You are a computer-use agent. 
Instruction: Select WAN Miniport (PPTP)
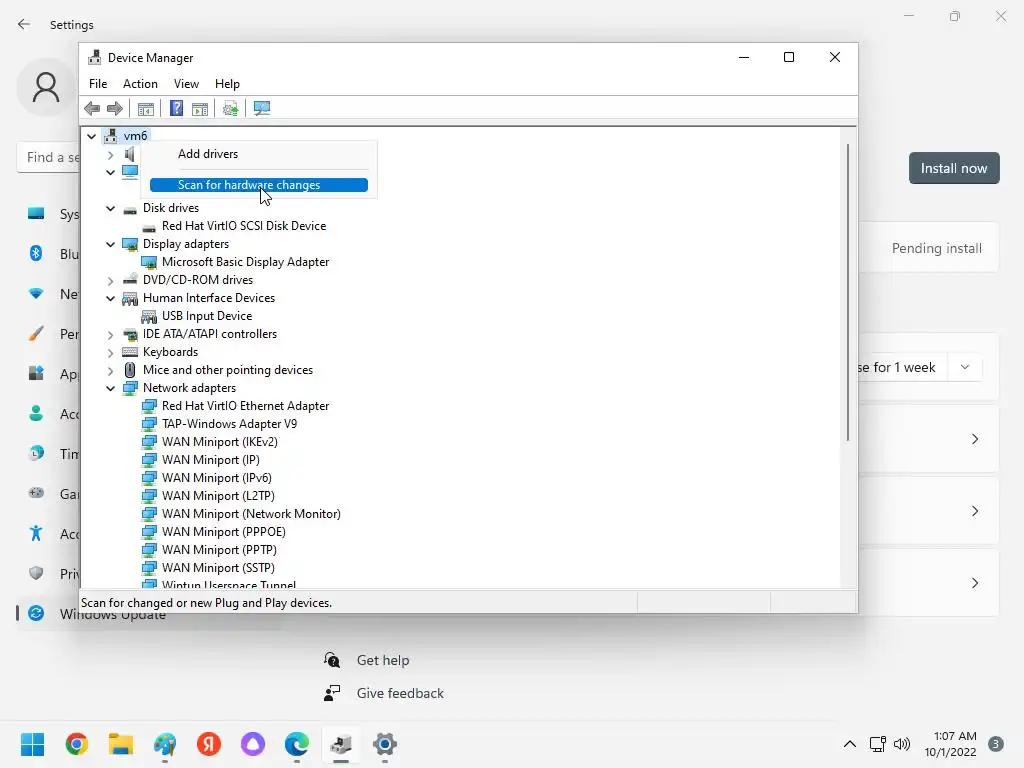pyautogui.click(x=219, y=550)
